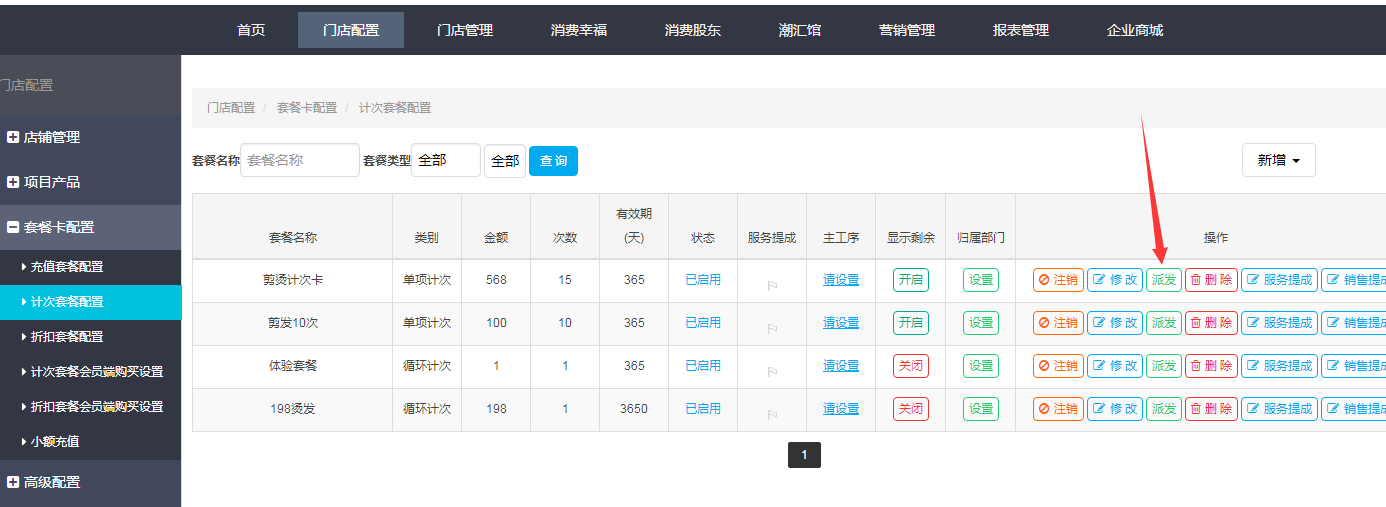Click the second 全部 dropdown before 查询
Viewport: 1386px width, 507px height.
505,161
